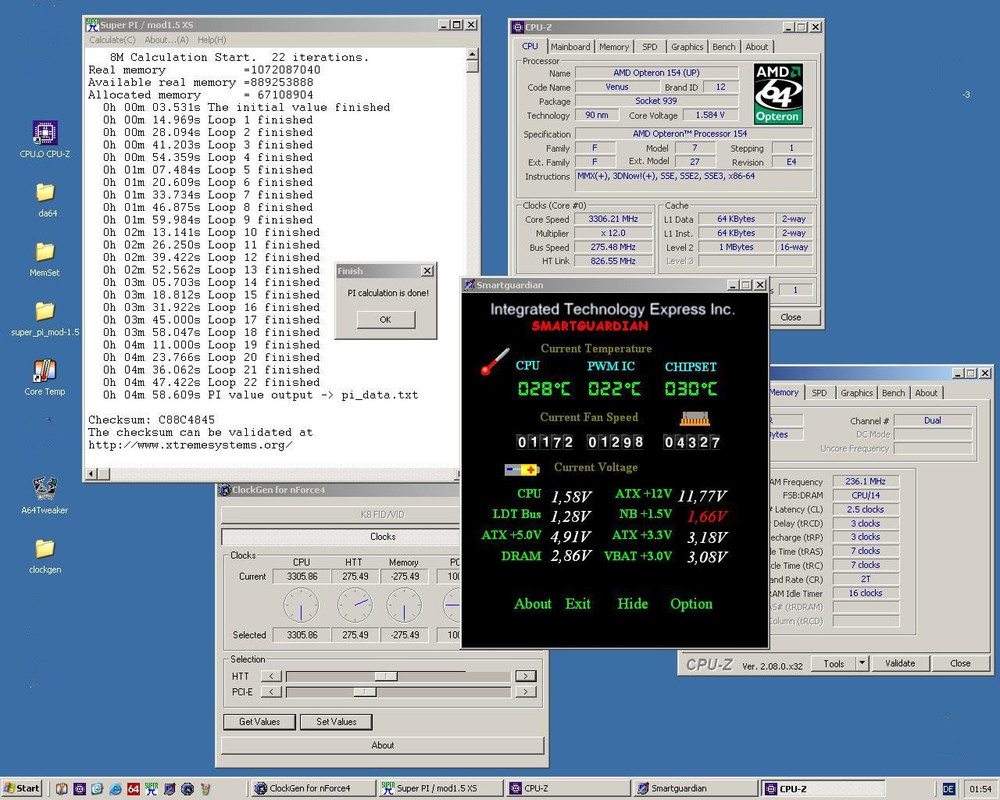
Task: Click the HTT slider thumb in ClockGen
Action: pyautogui.click(x=386, y=676)
